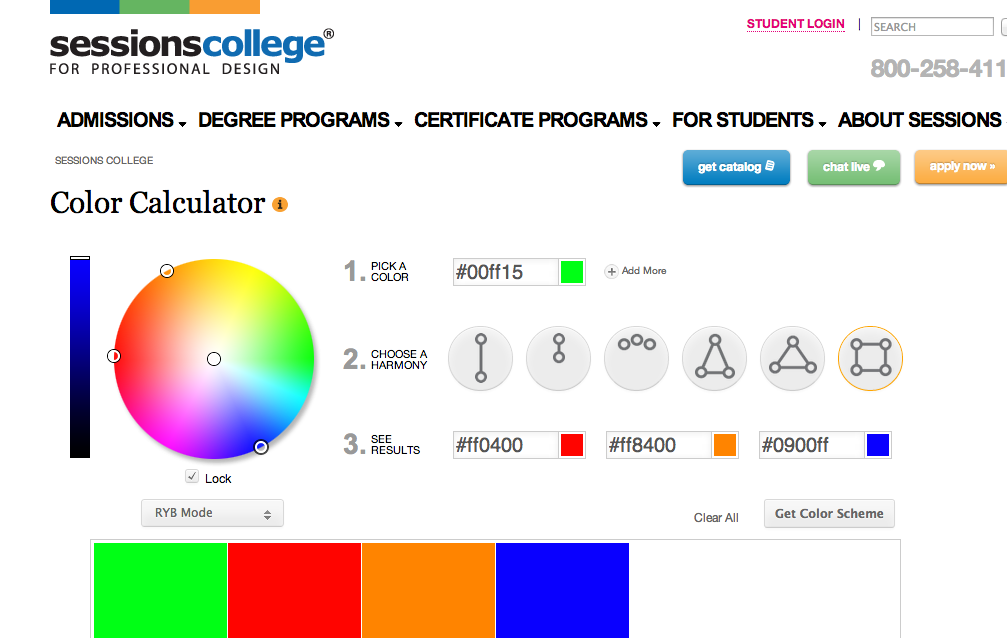Click the blue brightness slider bar

[x=80, y=357]
